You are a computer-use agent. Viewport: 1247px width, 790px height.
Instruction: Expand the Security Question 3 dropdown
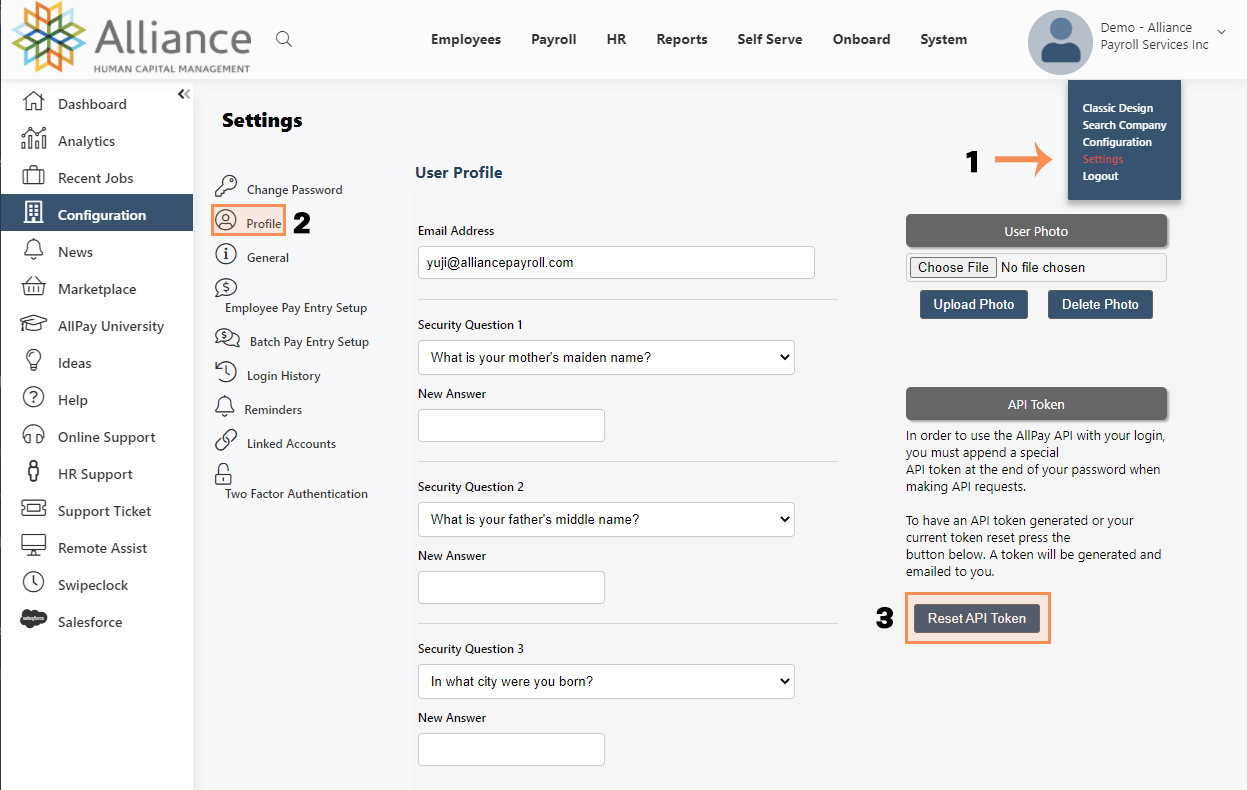[x=606, y=681]
